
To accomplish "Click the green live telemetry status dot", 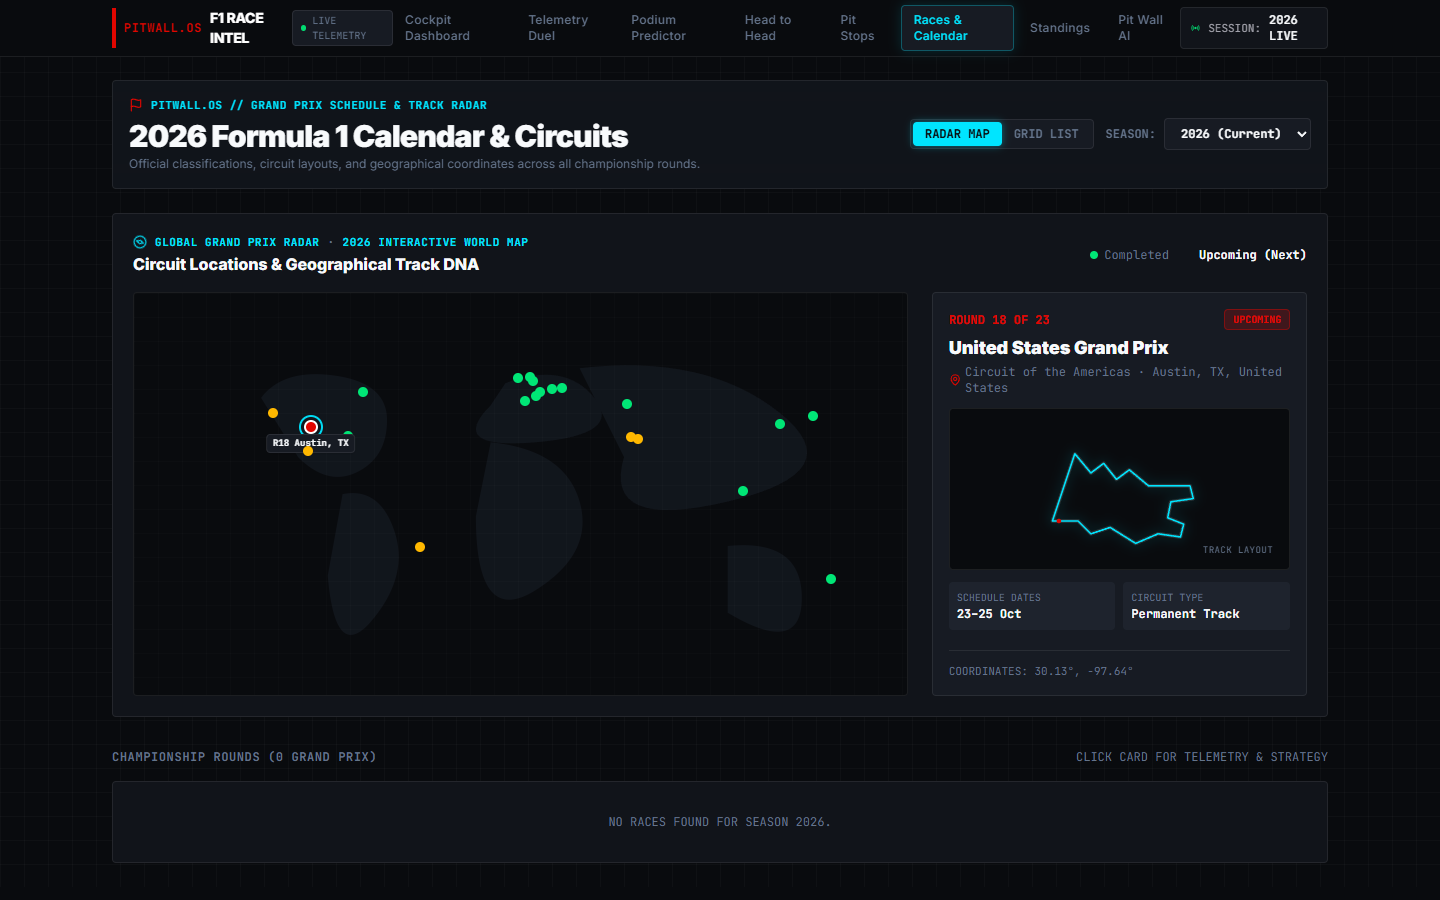I will [303, 28].
